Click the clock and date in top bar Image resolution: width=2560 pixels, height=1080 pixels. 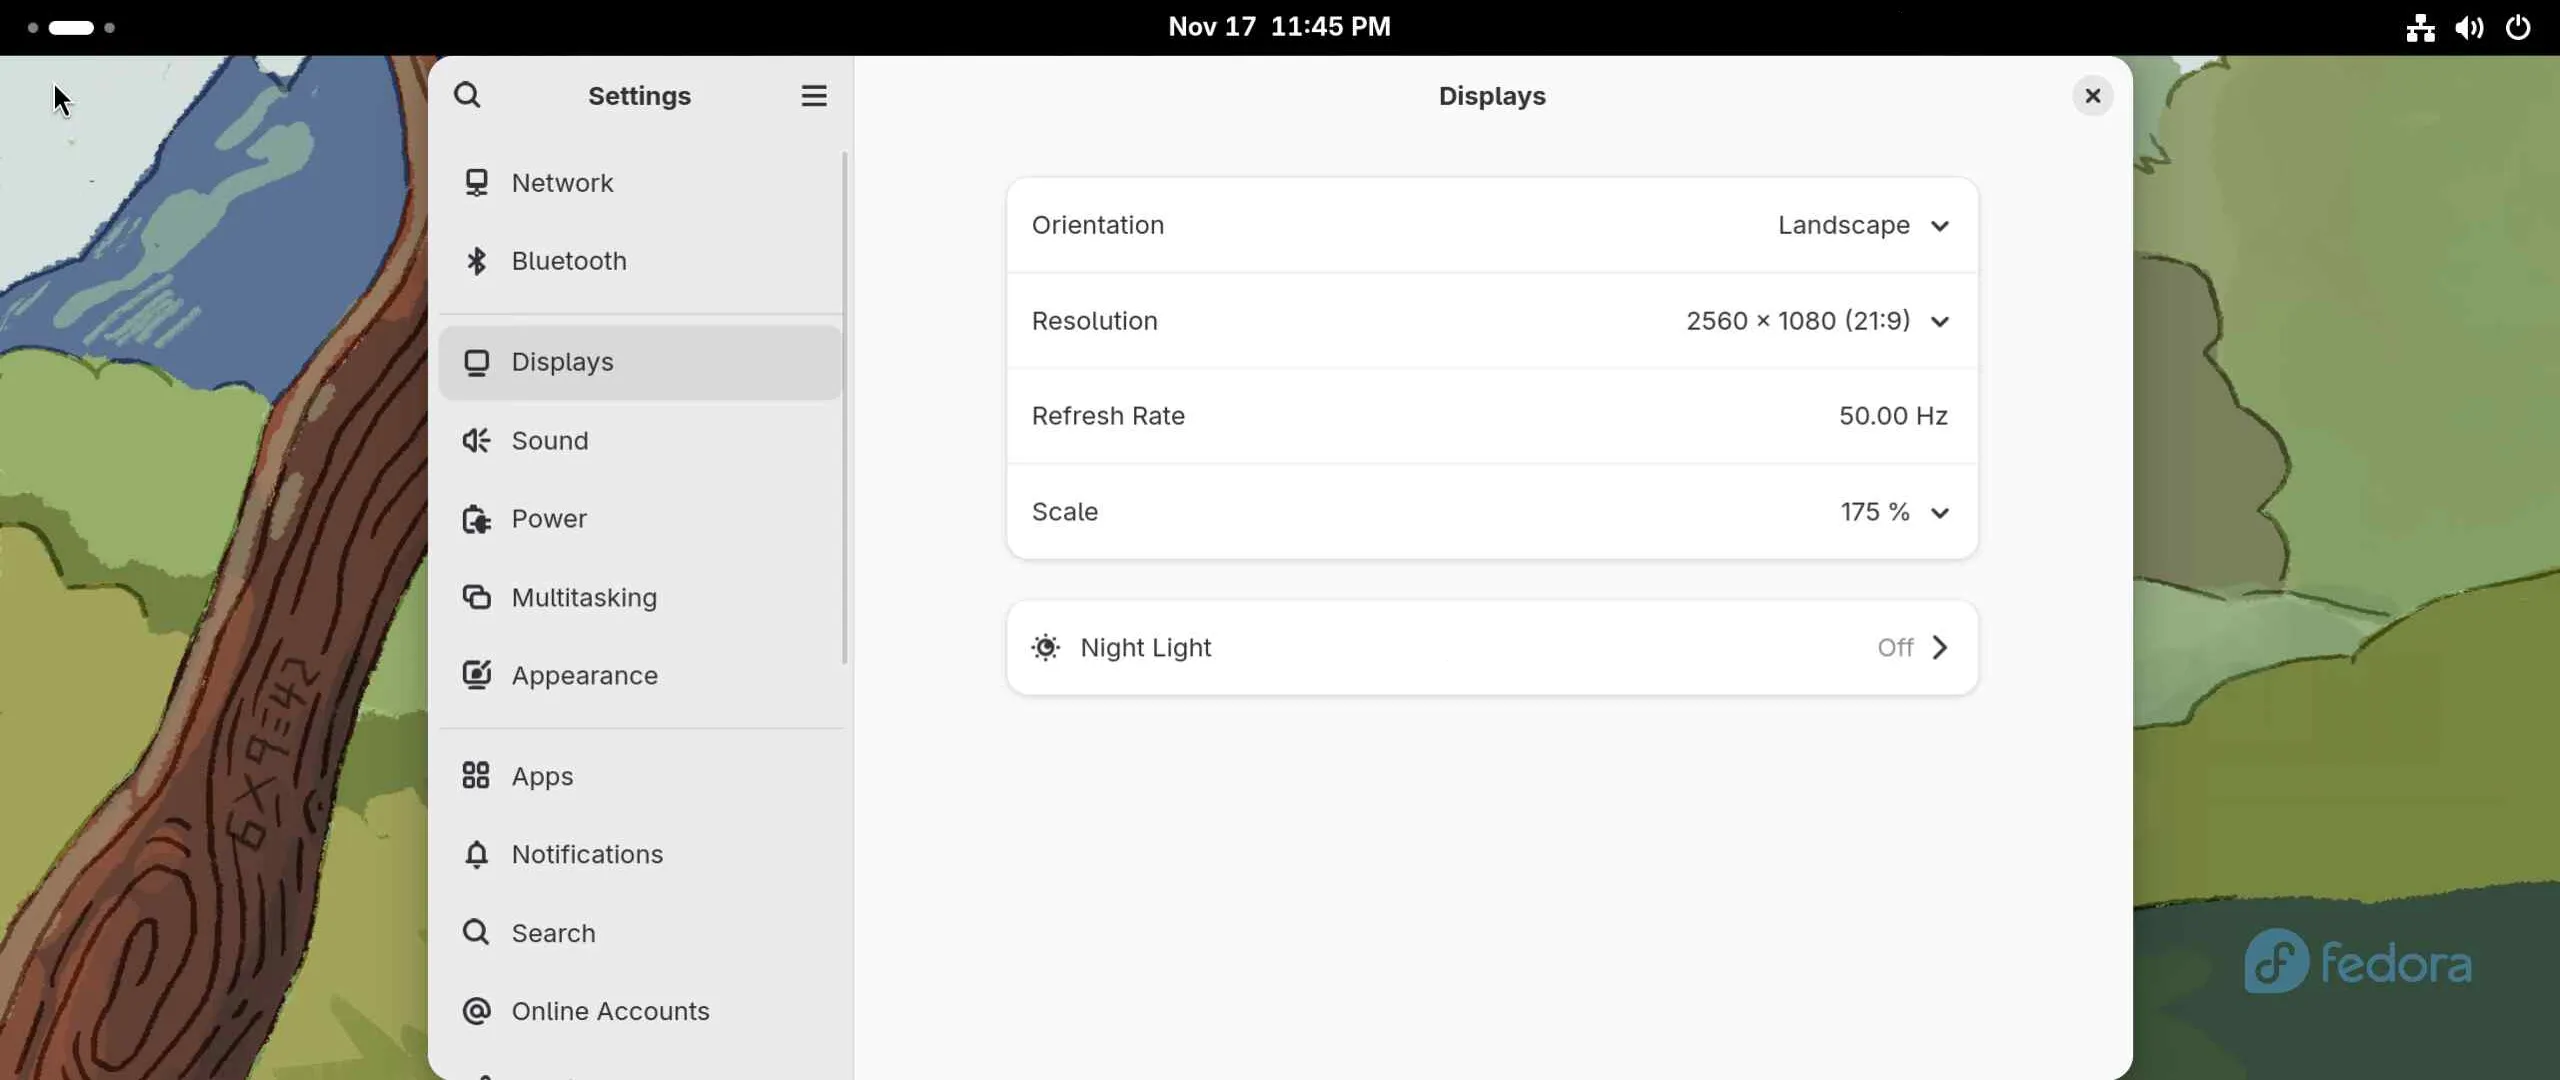tap(1279, 27)
